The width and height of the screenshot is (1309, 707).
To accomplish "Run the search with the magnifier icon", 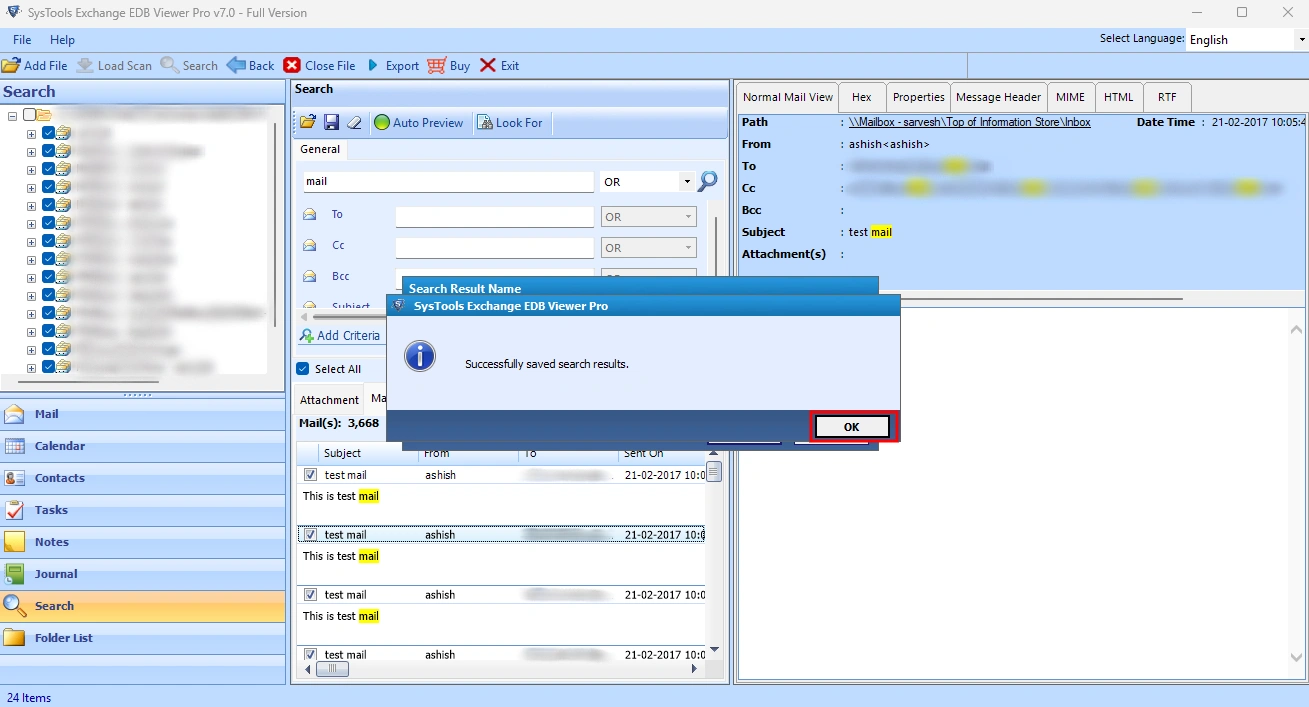I will coord(708,181).
